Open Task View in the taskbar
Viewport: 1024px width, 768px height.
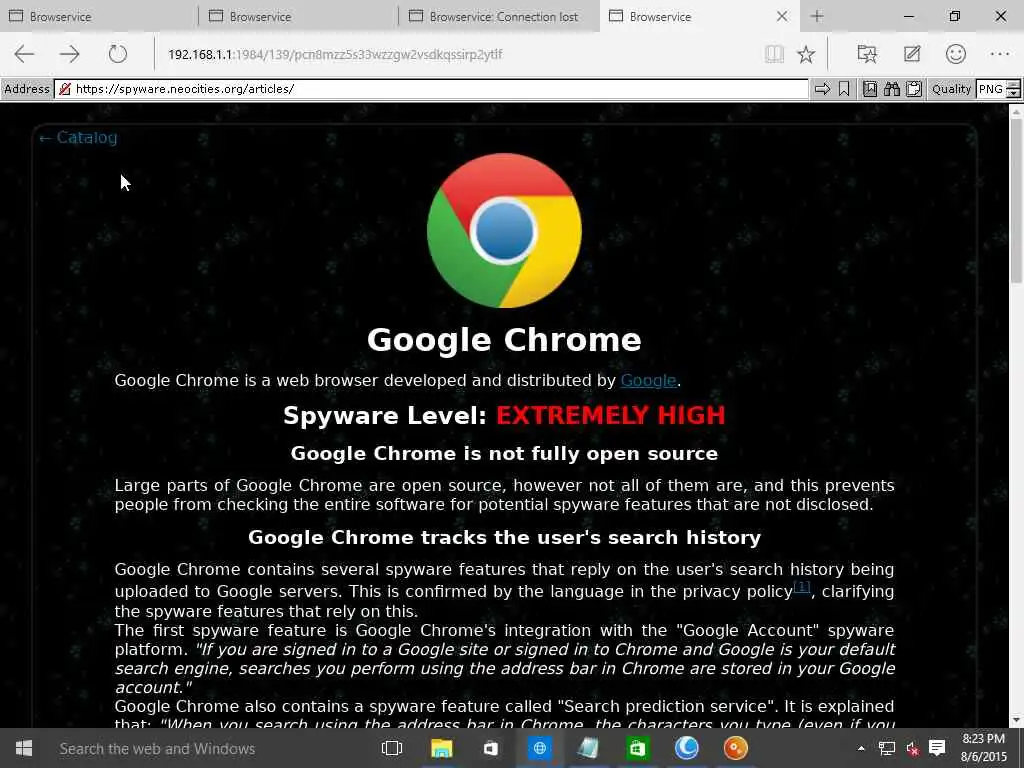[392, 748]
